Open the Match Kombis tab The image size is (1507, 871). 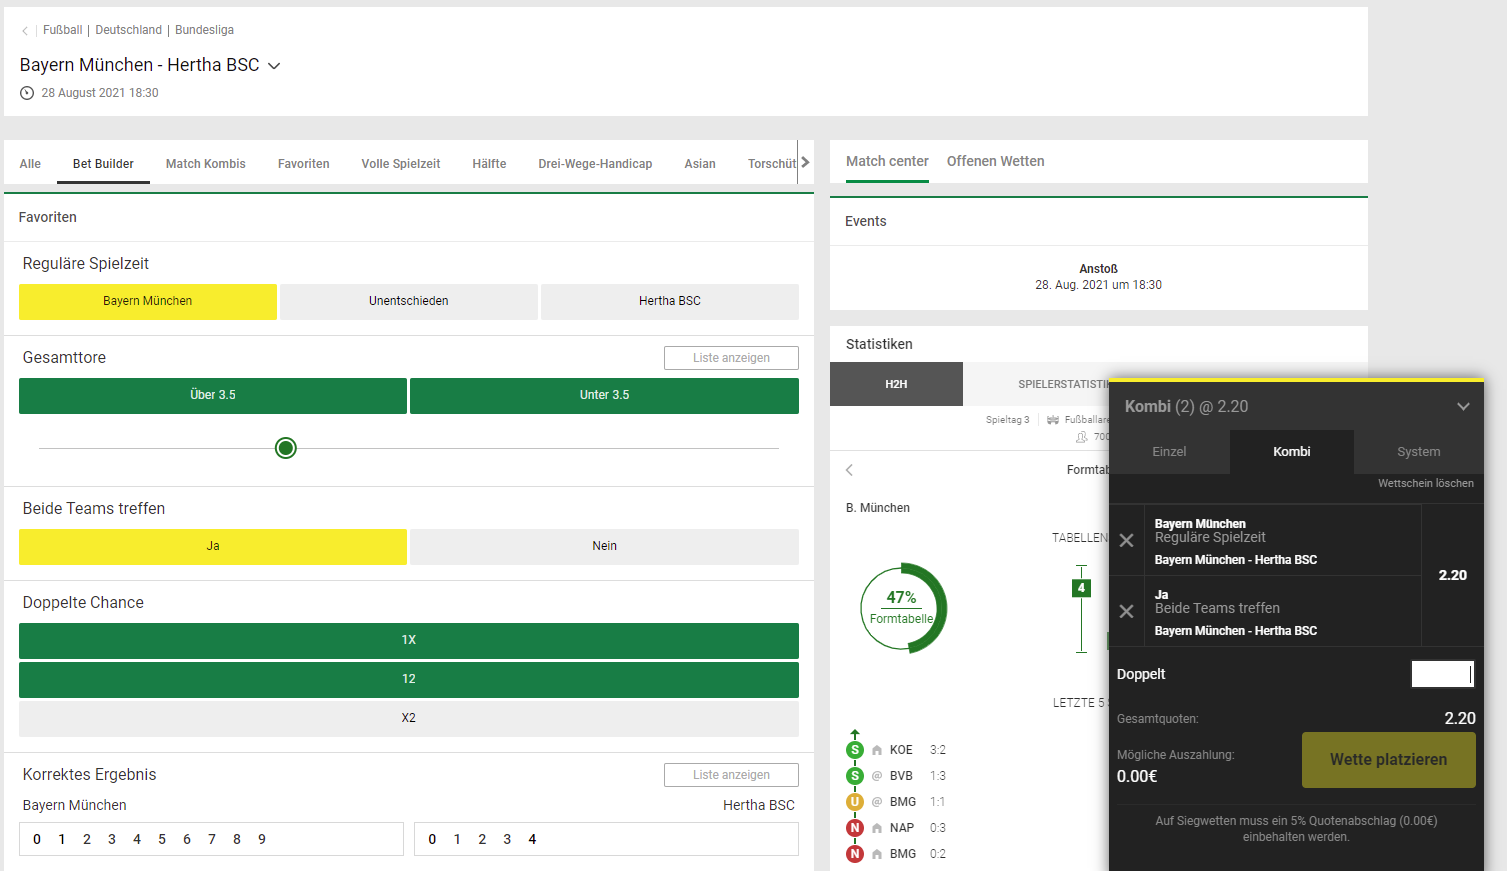205,164
